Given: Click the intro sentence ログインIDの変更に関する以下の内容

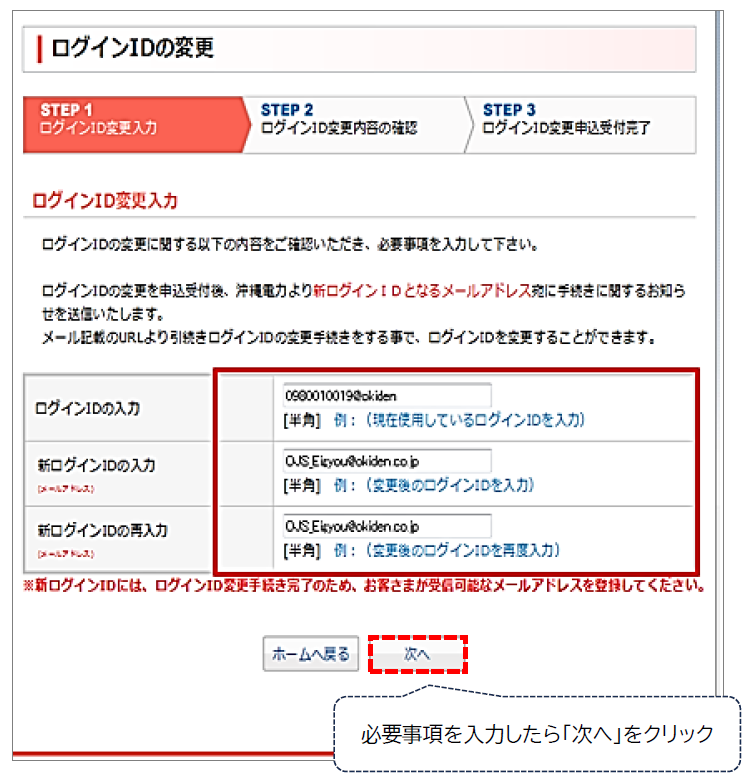Looking at the screenshot, I should [290, 244].
